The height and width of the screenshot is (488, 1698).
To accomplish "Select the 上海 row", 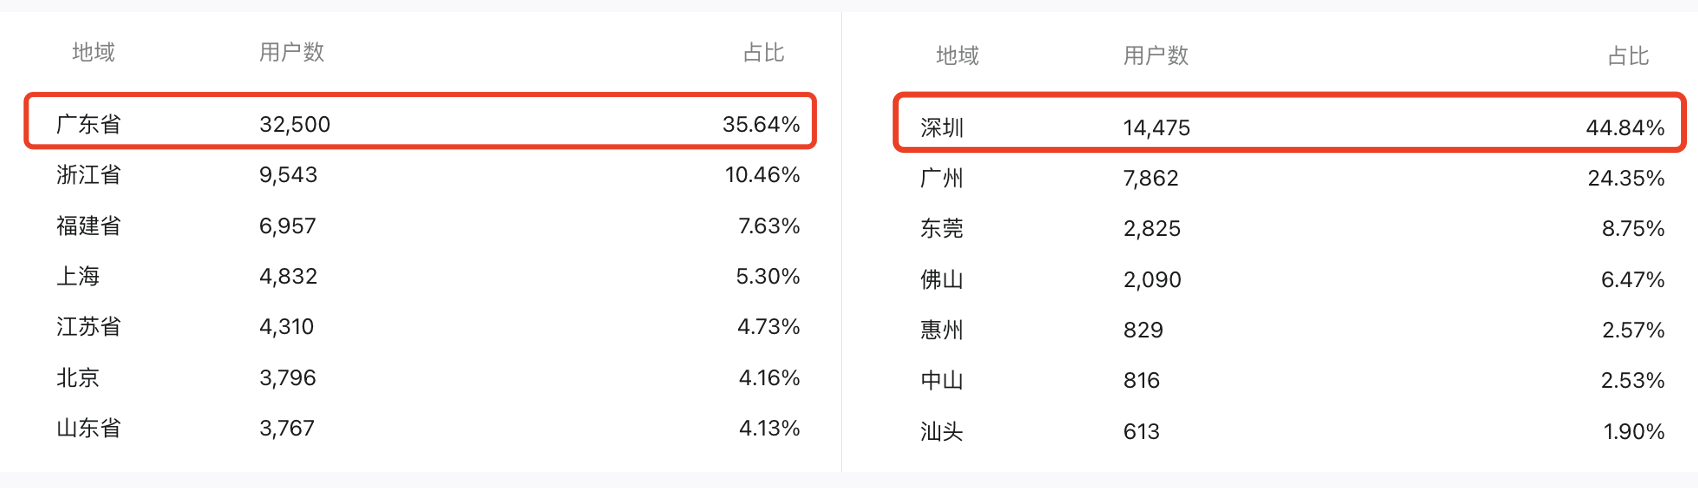I will pyautogui.click(x=78, y=276).
